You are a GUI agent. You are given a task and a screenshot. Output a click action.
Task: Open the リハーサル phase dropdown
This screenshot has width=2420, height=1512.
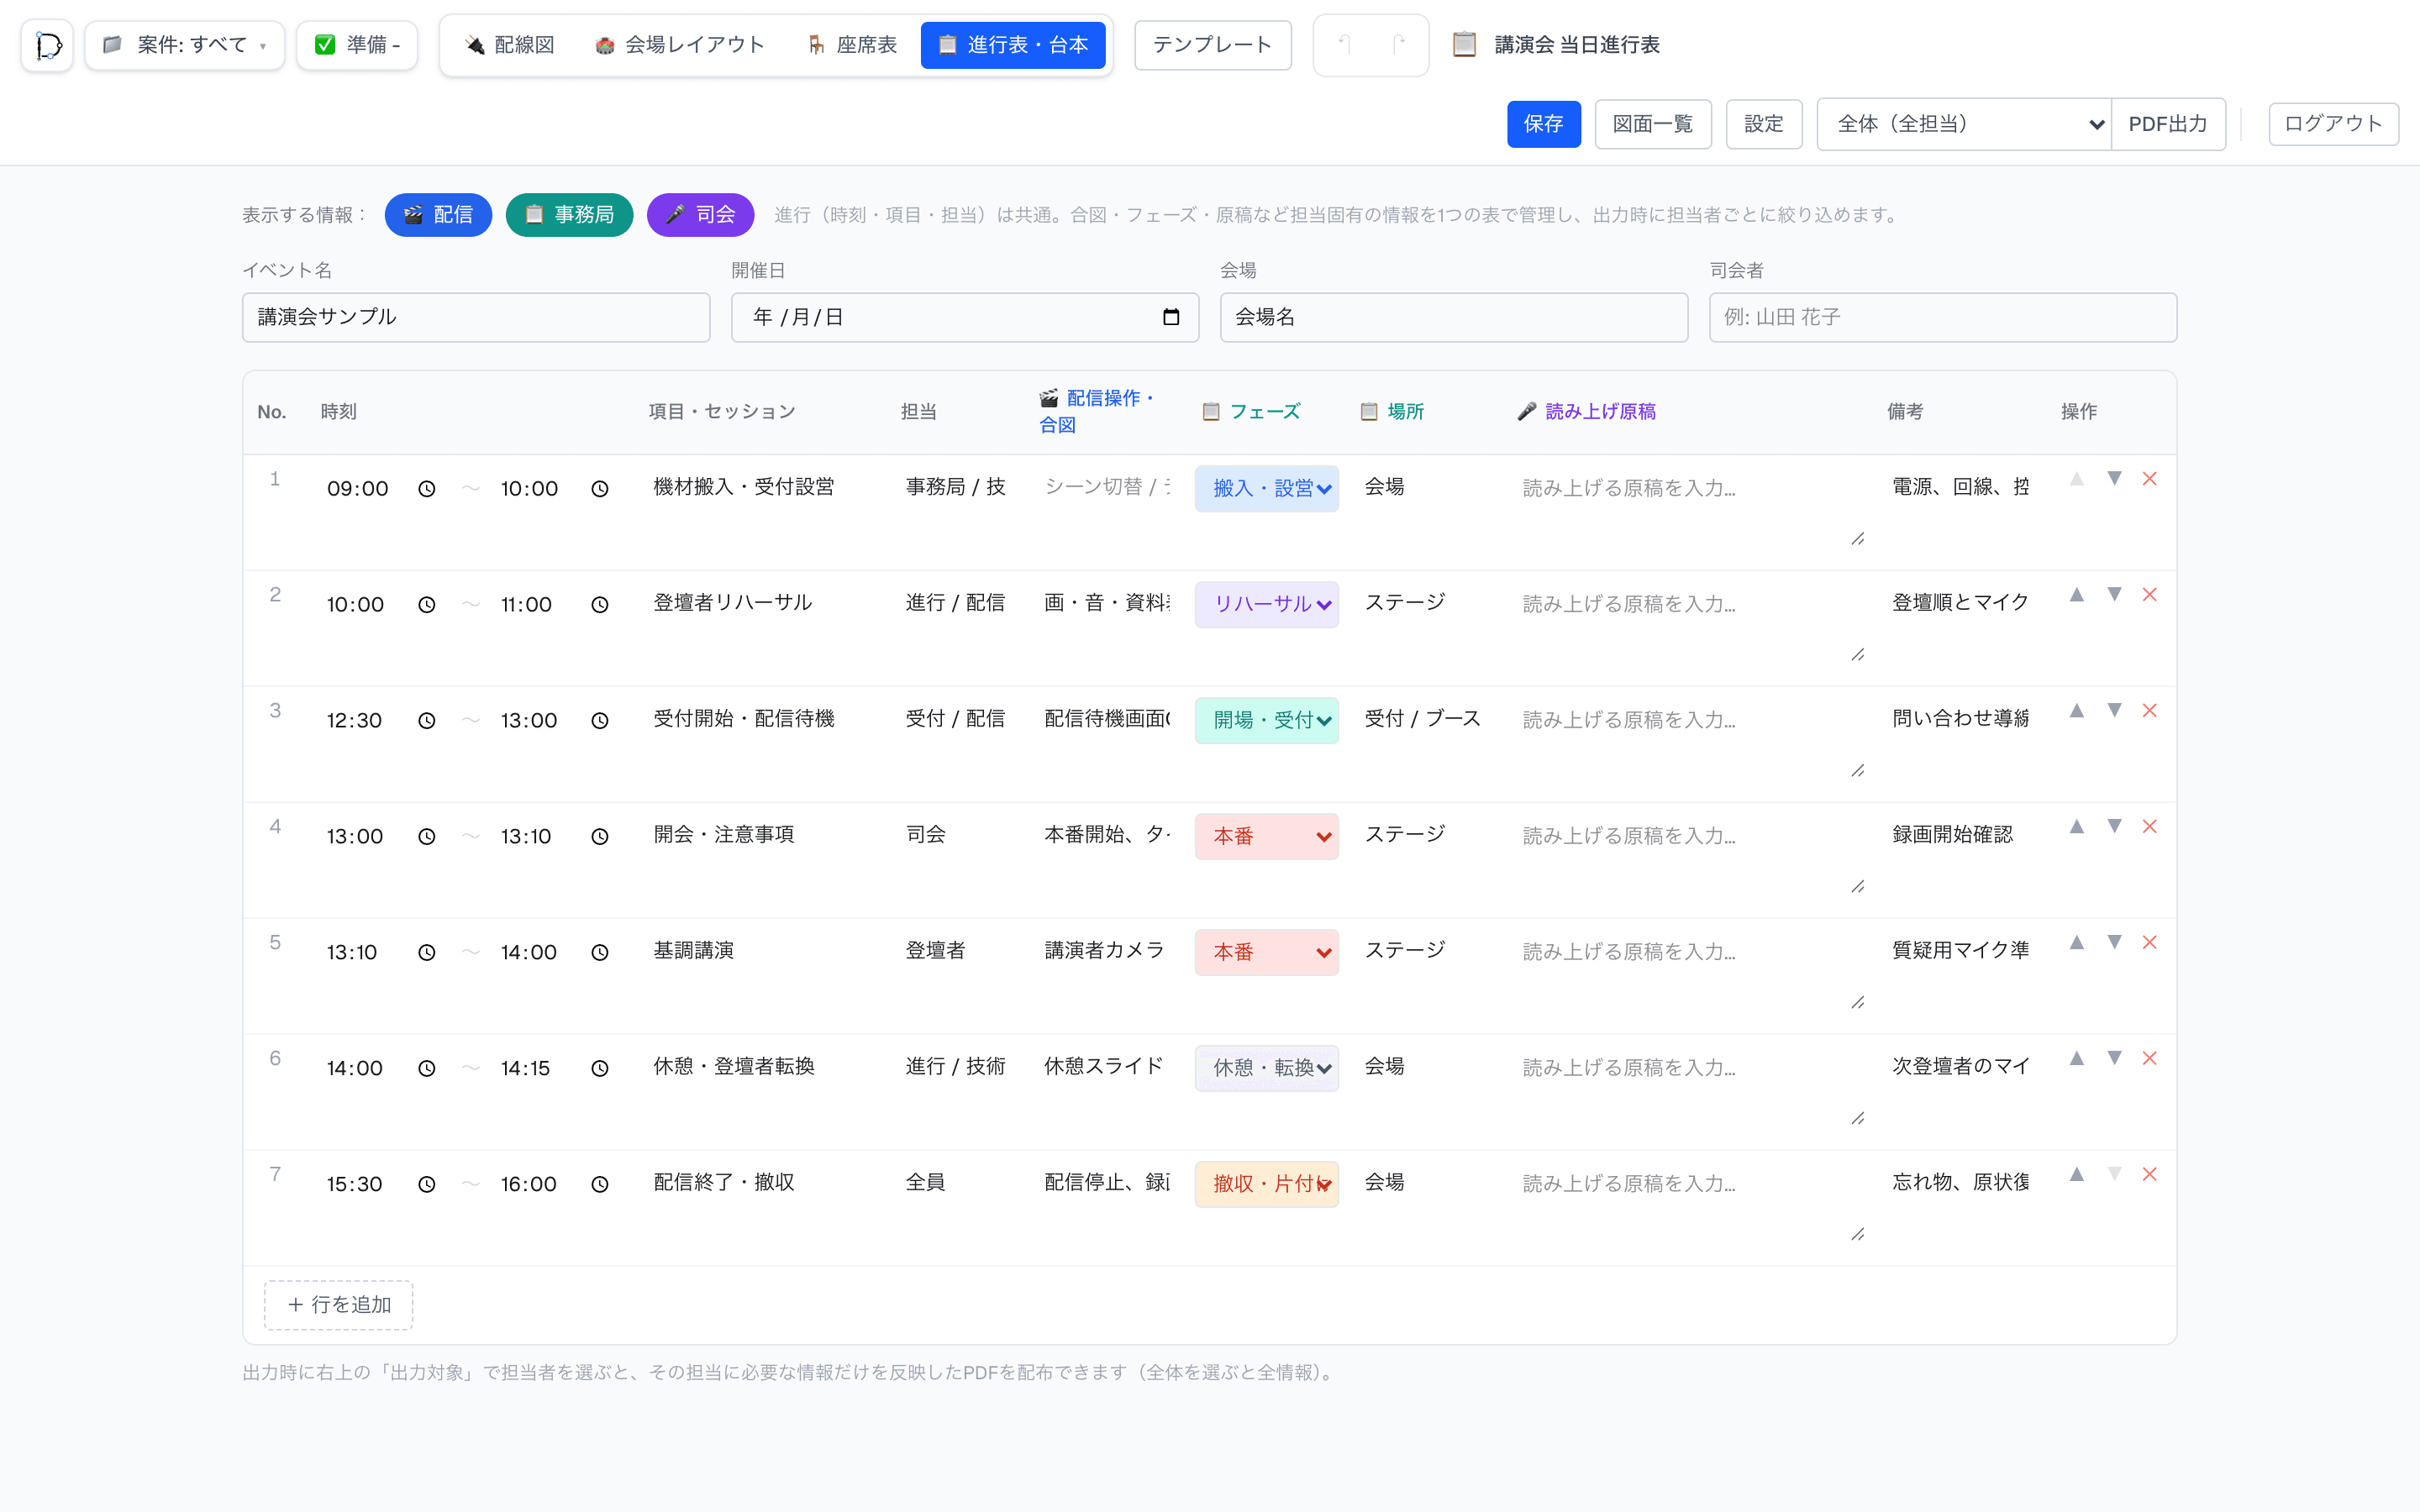1267,605
